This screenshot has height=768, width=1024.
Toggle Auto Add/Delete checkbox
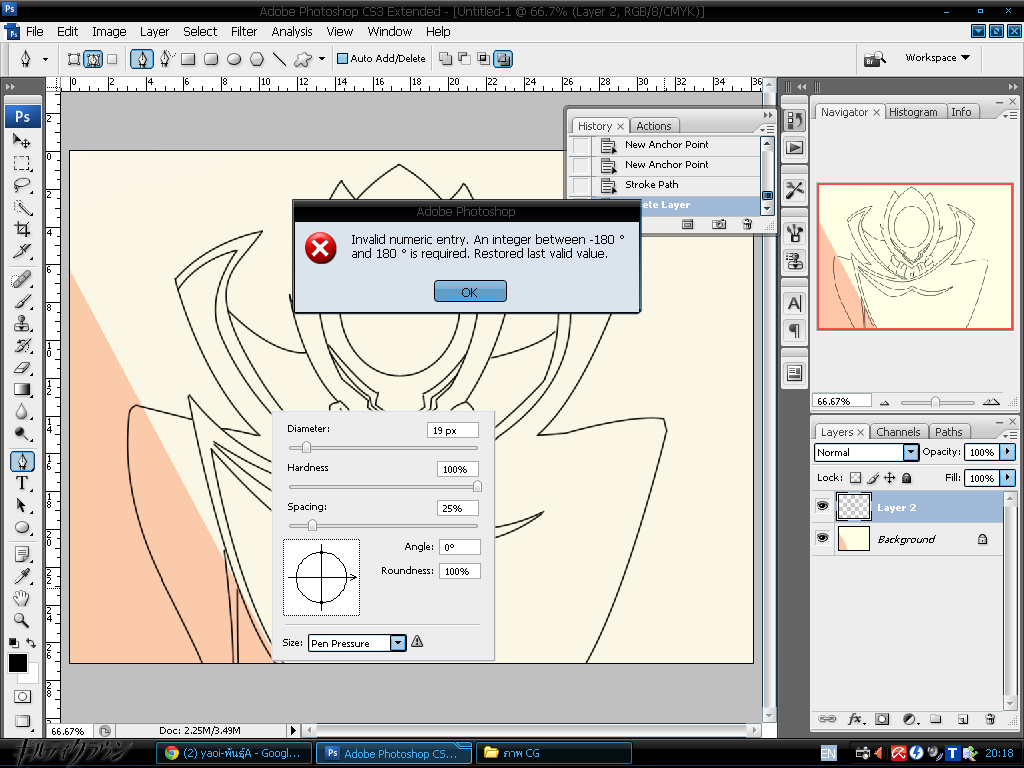[342, 59]
